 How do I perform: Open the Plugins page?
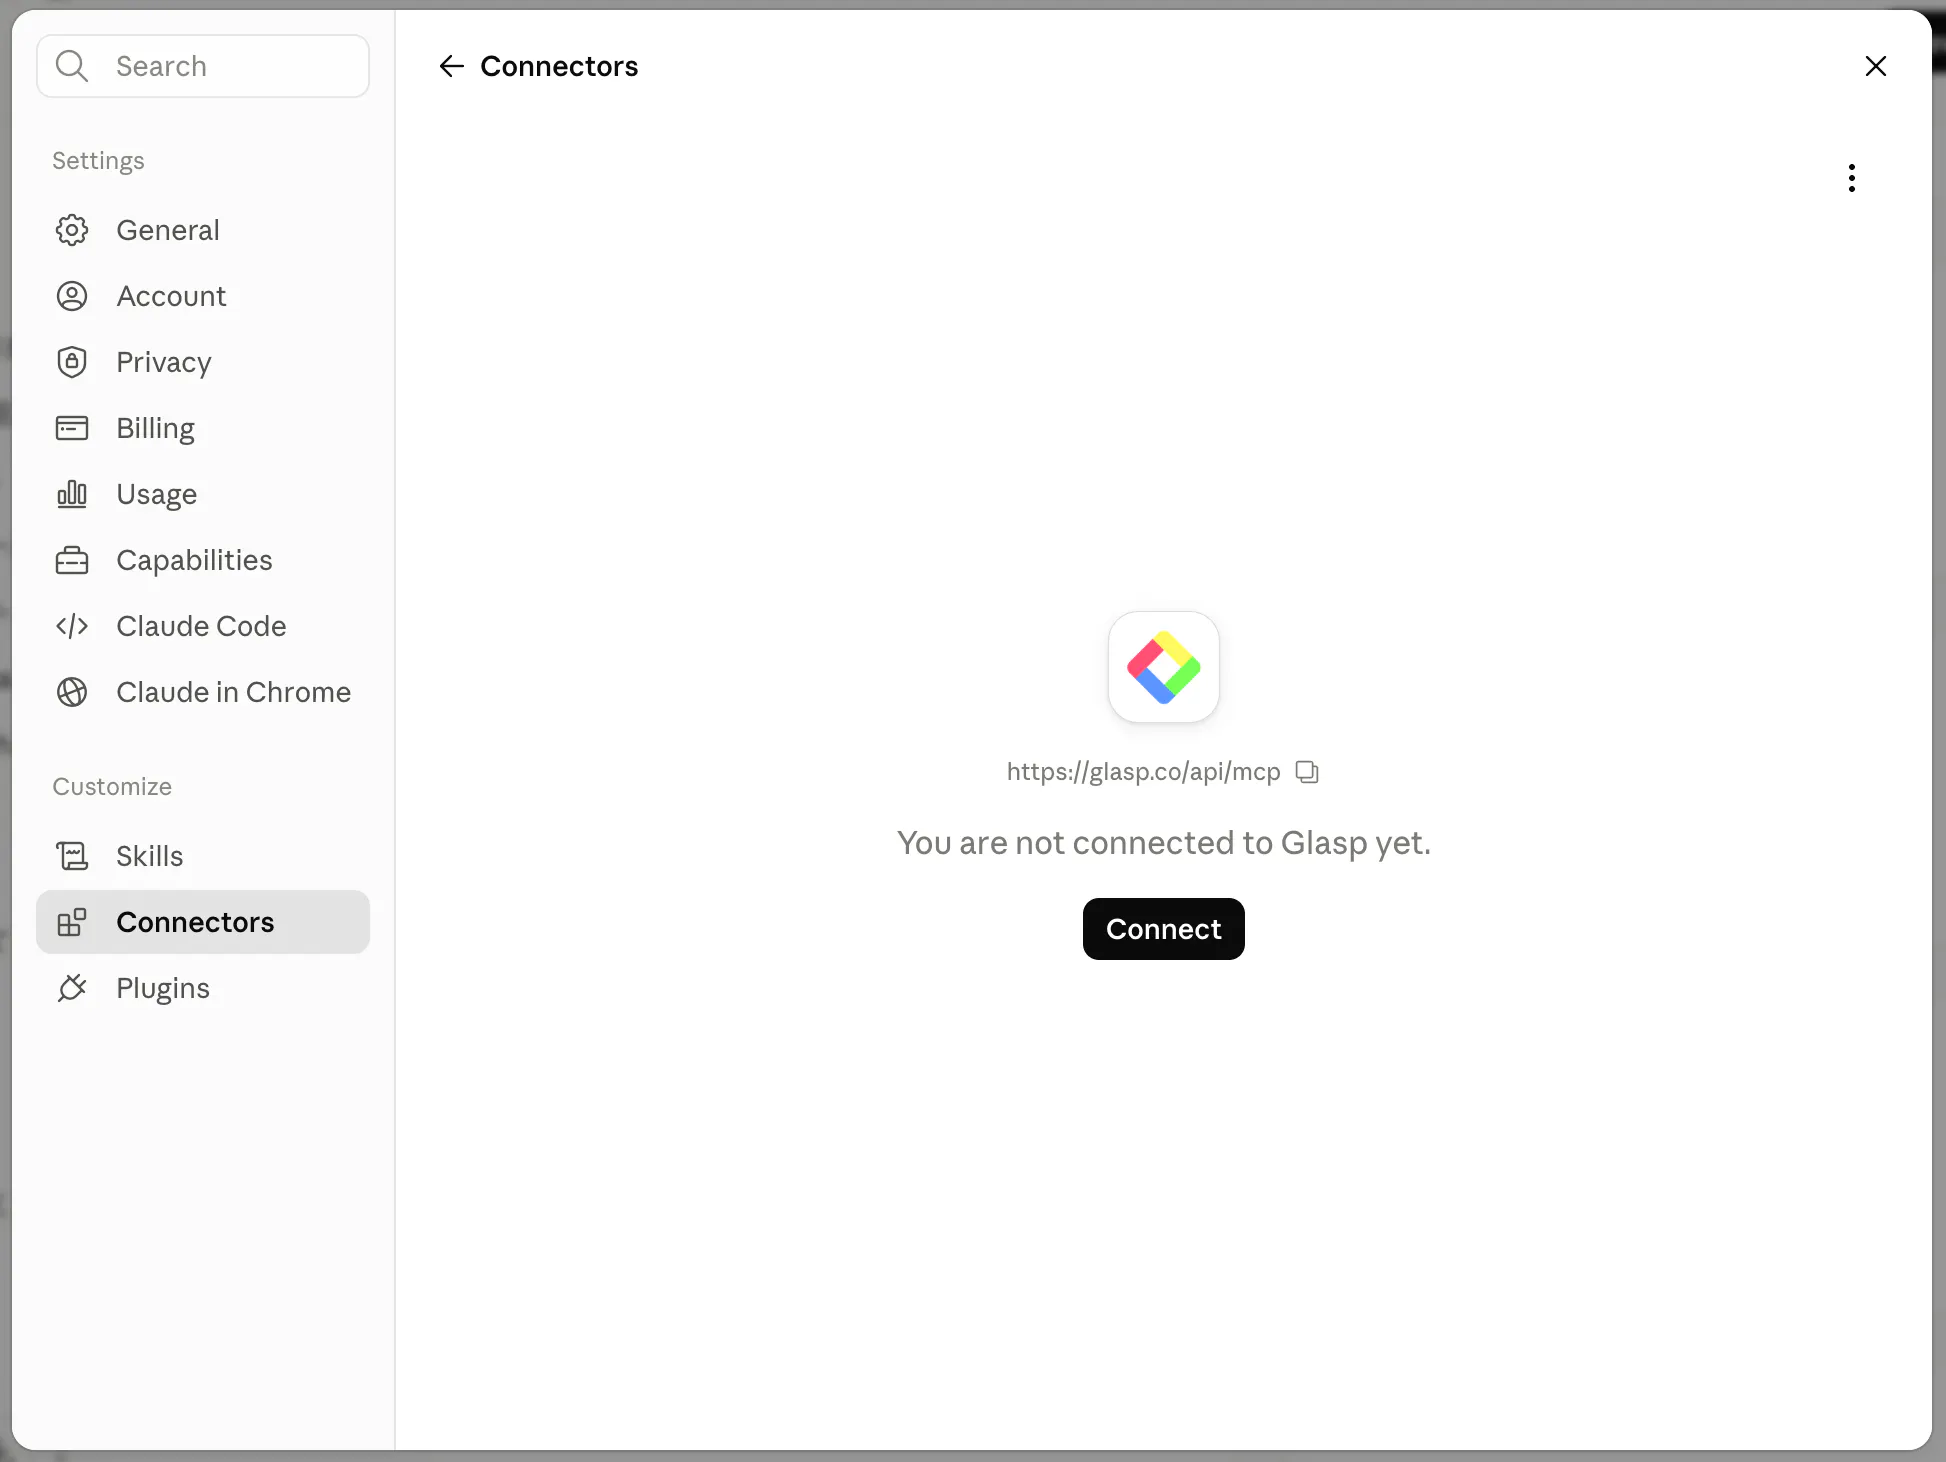click(x=203, y=988)
